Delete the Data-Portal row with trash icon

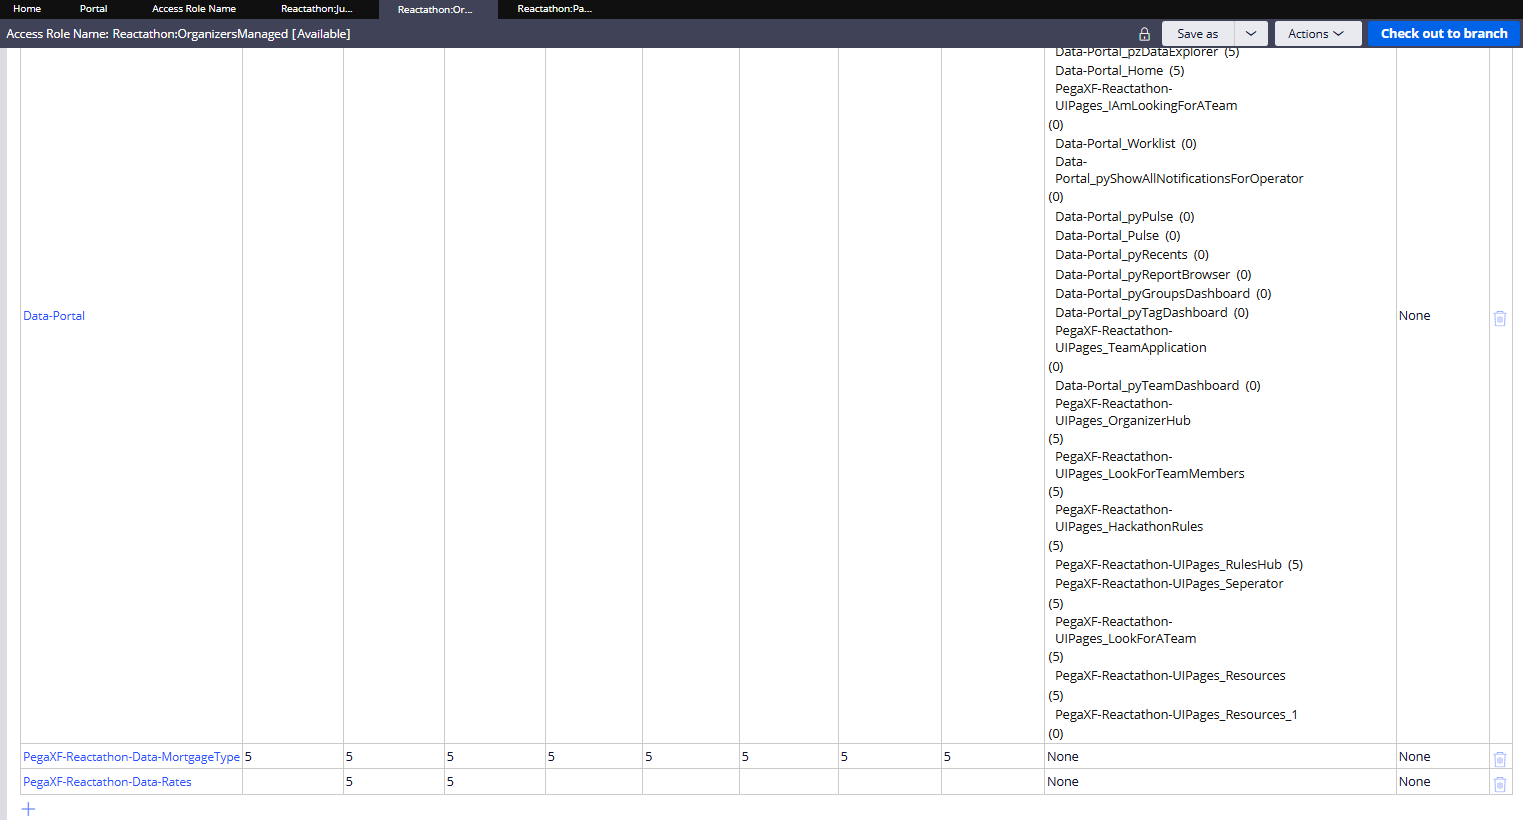[1500, 318]
